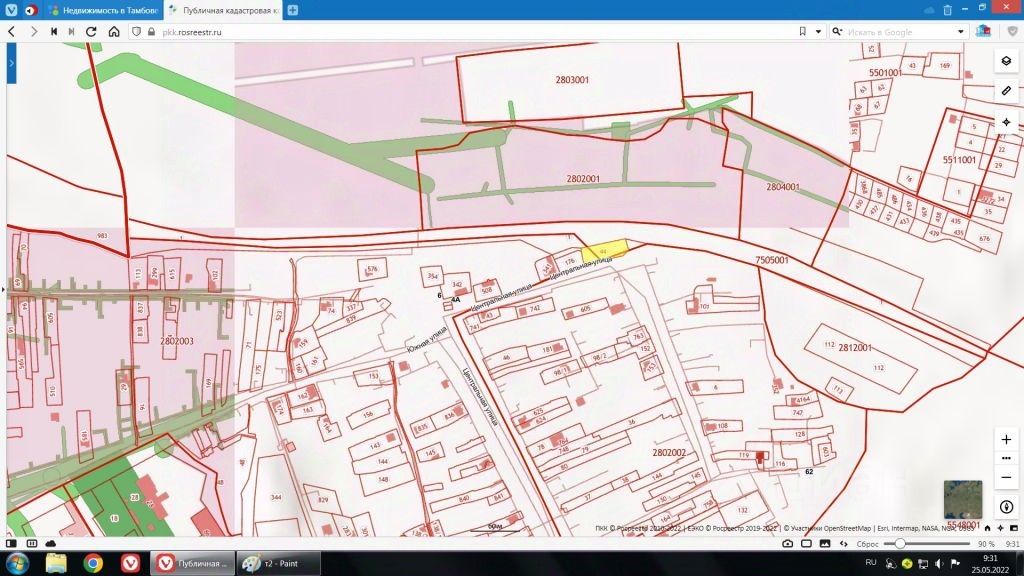Select the map measure ruler tool
Viewport: 1024px width, 576px height.
(1006, 91)
